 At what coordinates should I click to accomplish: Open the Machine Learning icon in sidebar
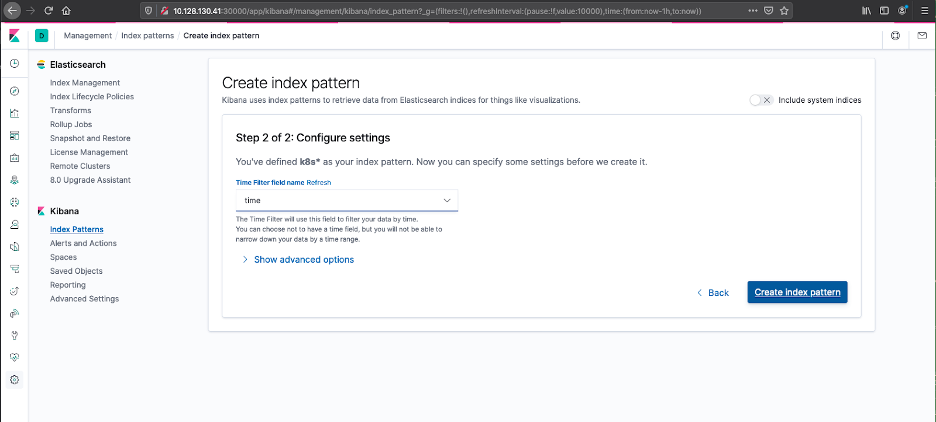[15, 202]
